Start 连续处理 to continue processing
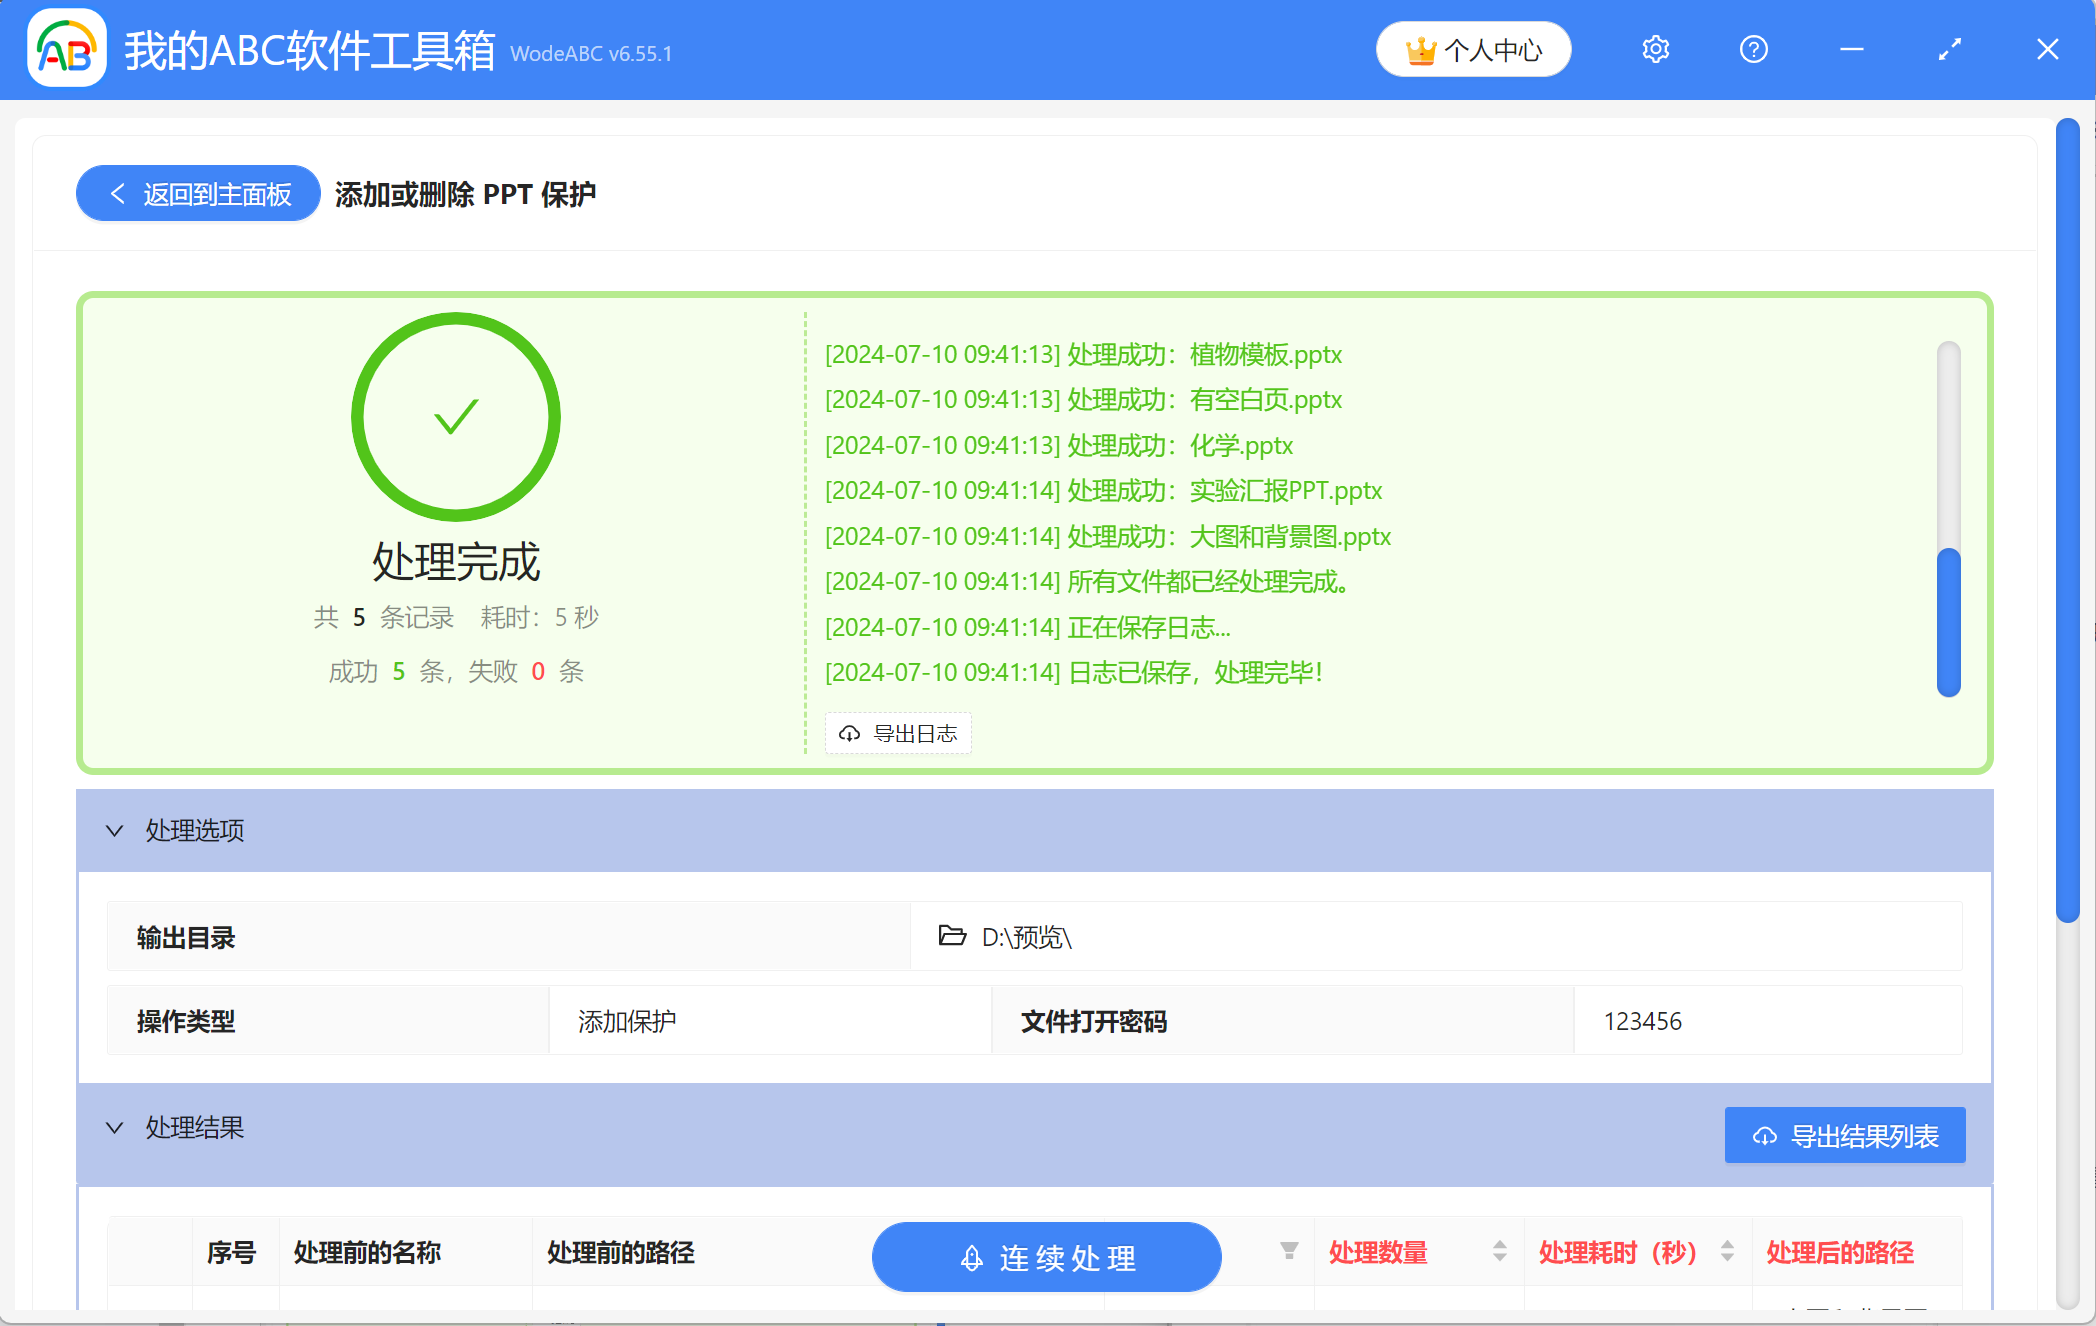 (1046, 1258)
